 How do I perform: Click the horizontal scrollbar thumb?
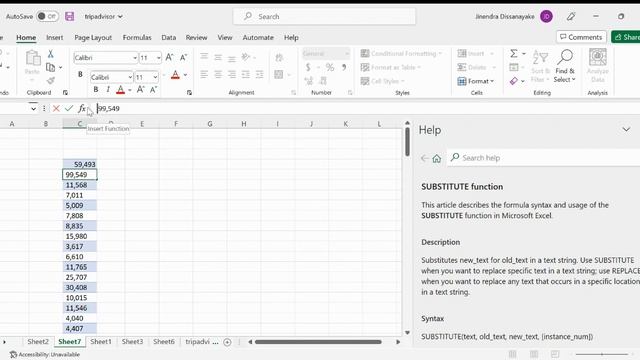click(x=318, y=342)
